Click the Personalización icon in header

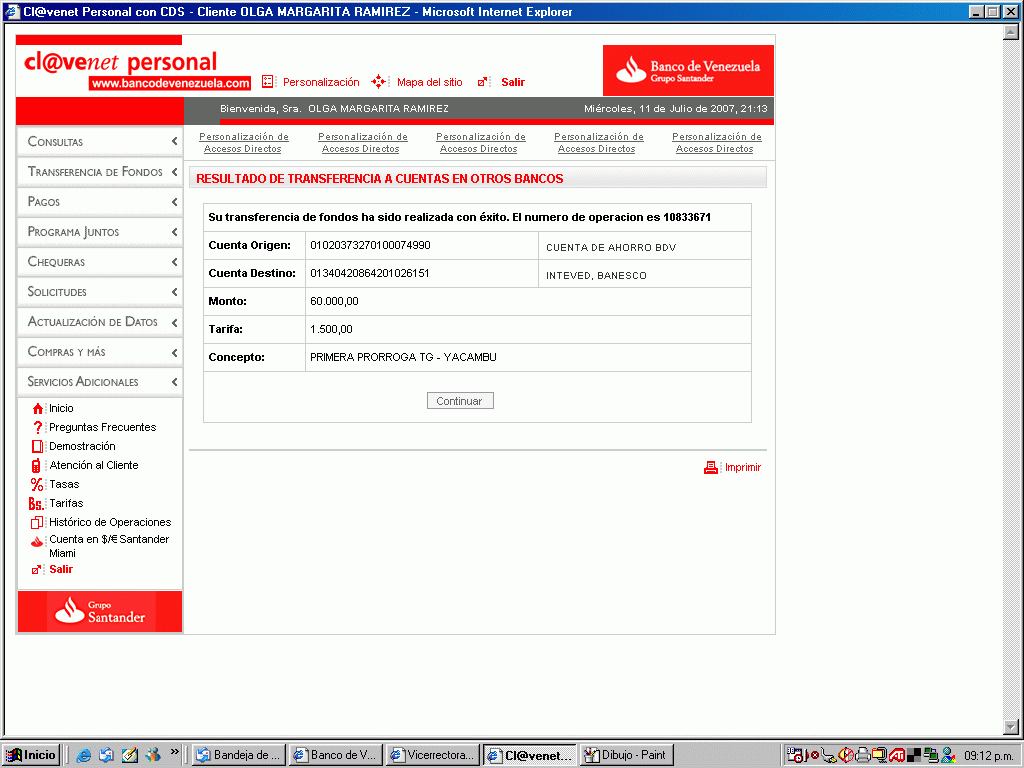pyautogui.click(x=267, y=82)
